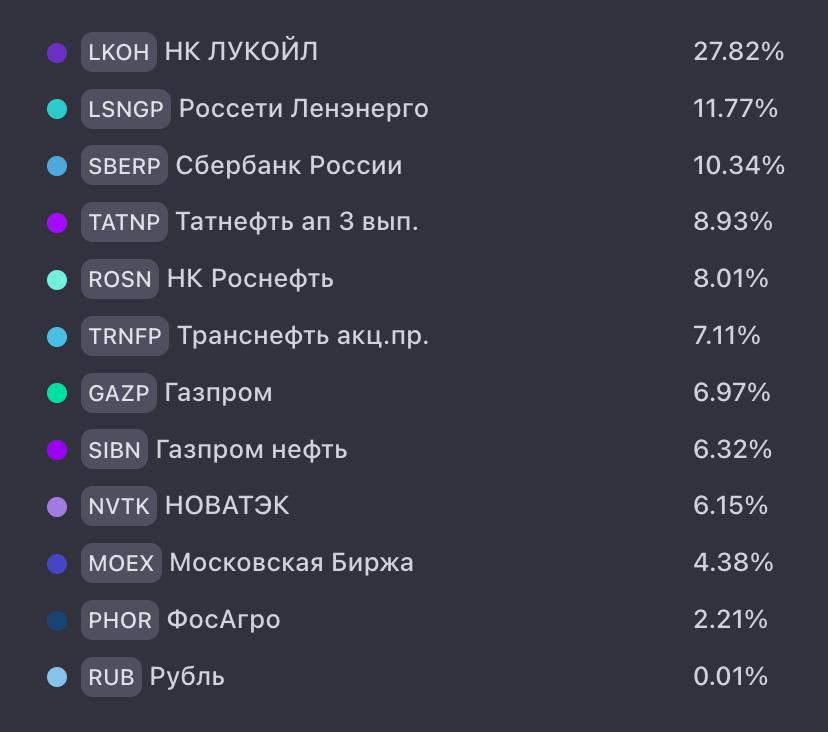Select the teal dot next to LSNGP
This screenshot has width=828, height=732.
[57, 109]
